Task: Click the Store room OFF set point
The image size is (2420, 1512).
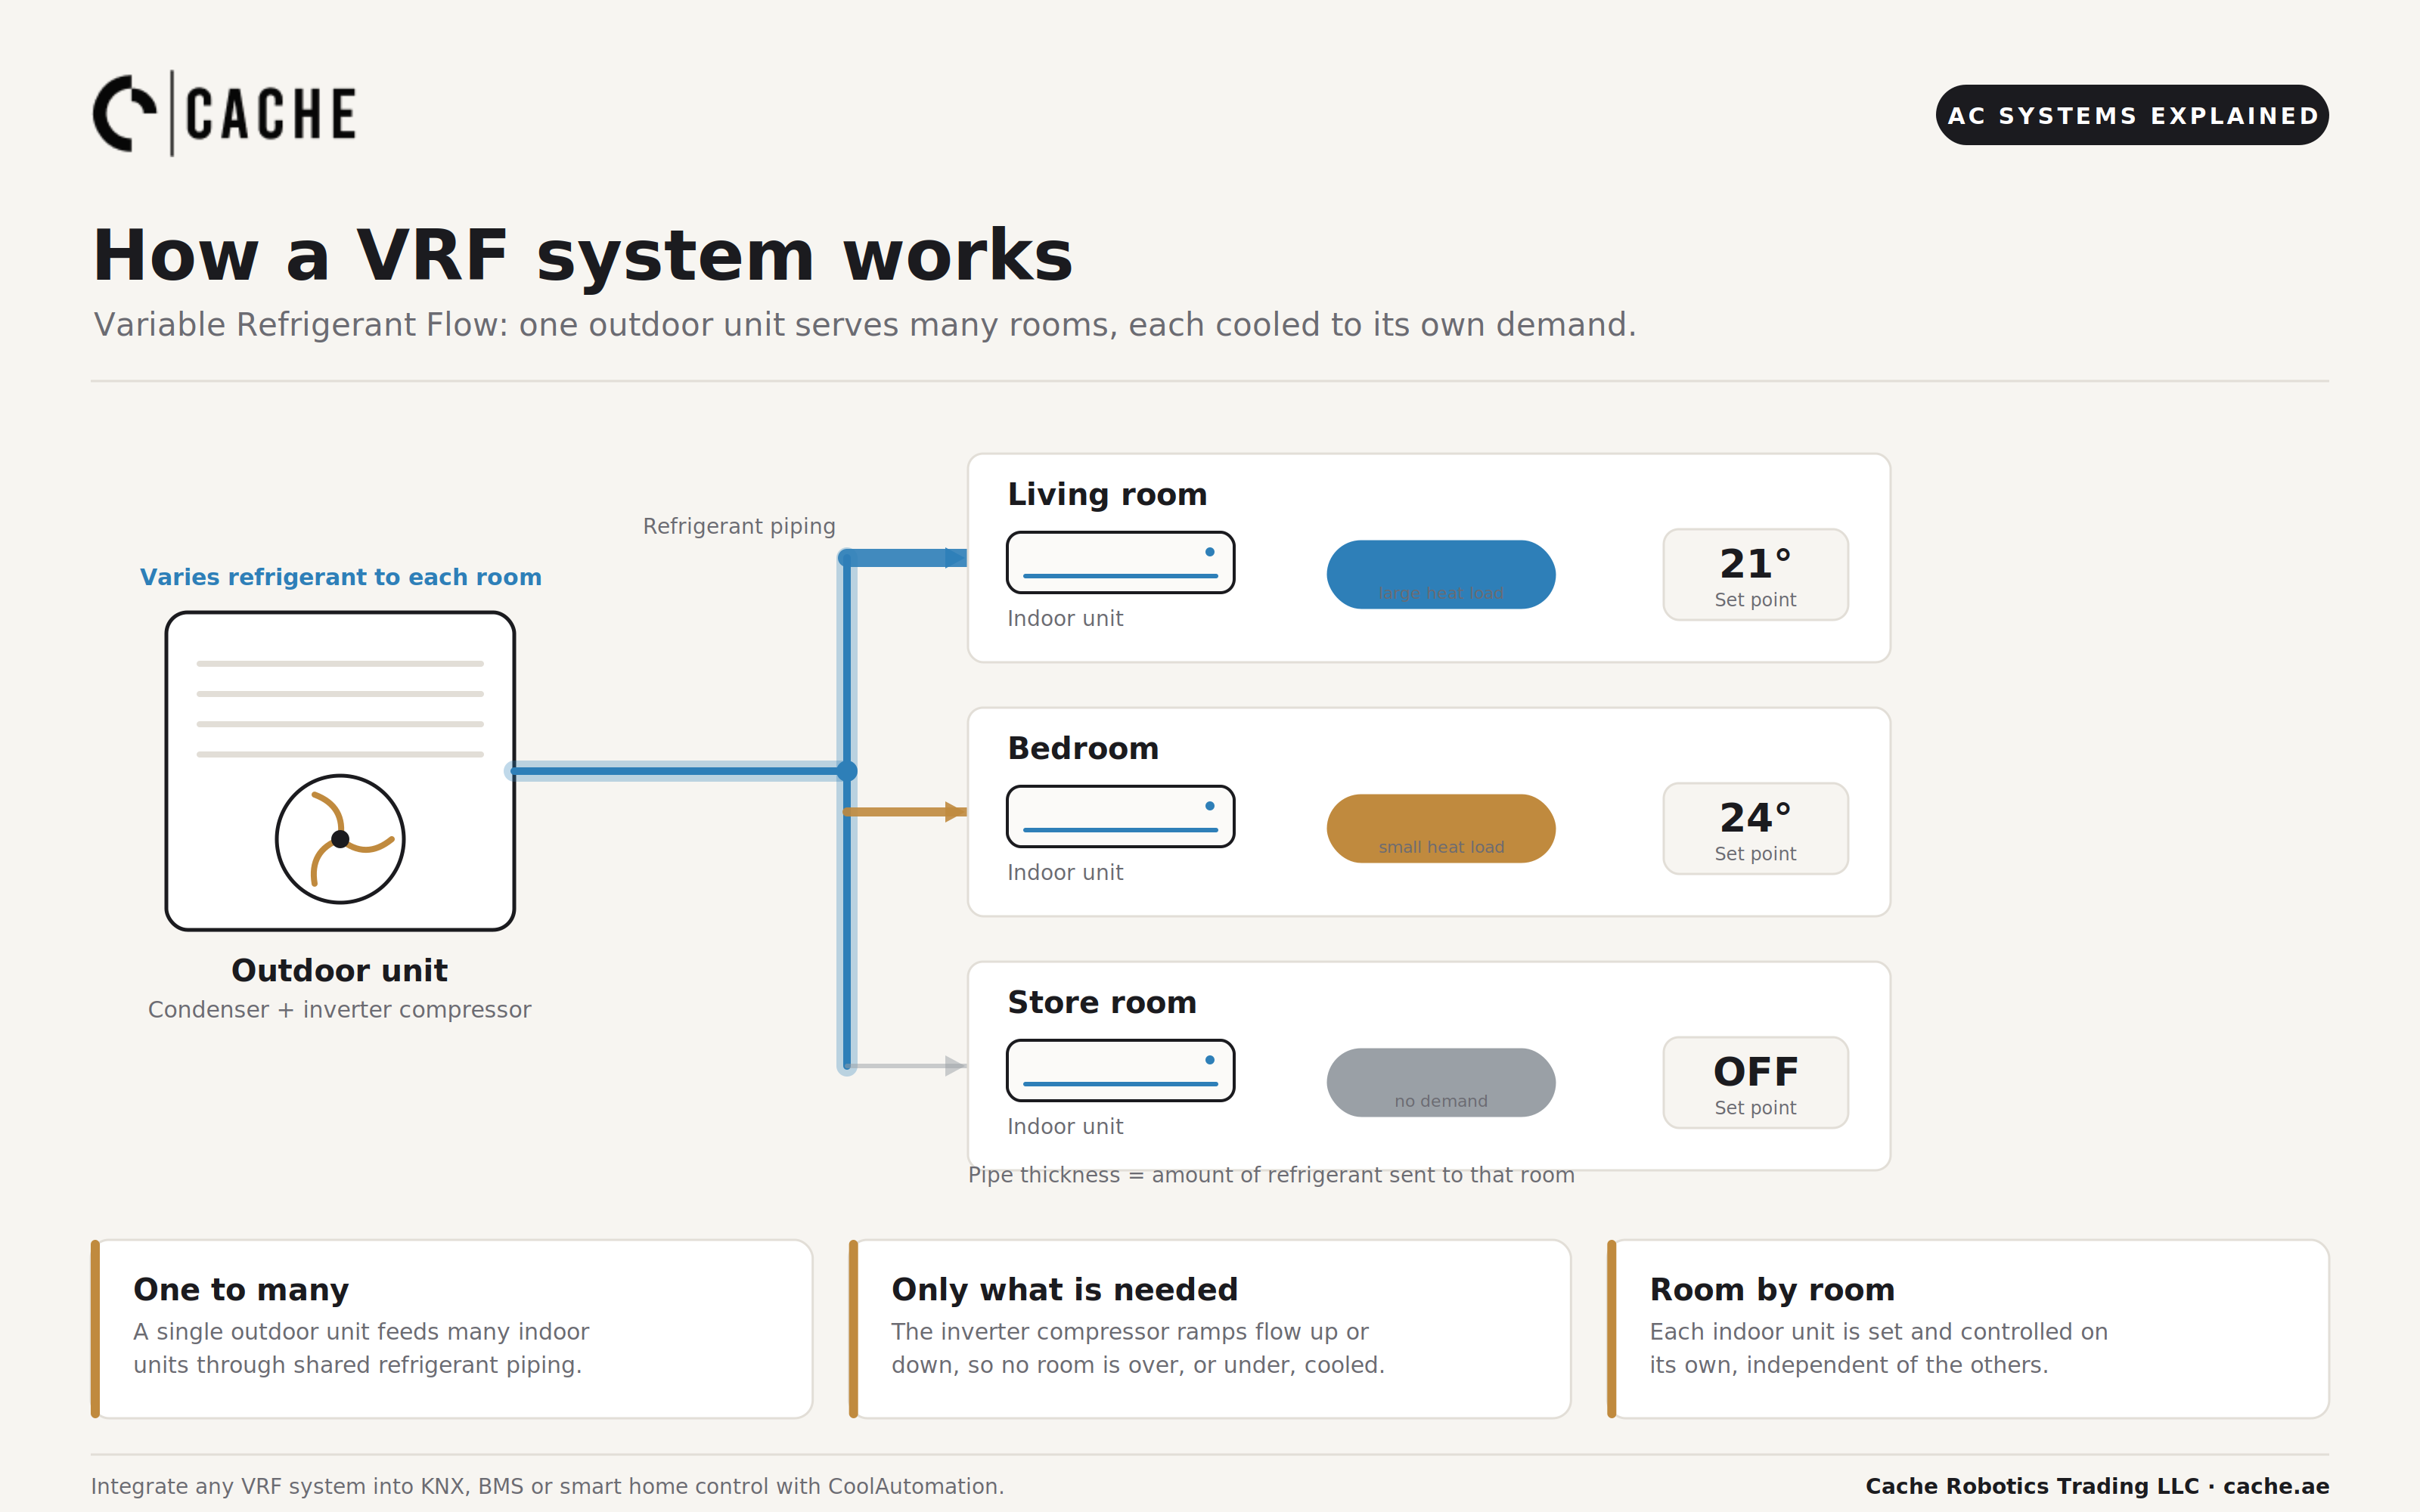Action: point(1755,1083)
